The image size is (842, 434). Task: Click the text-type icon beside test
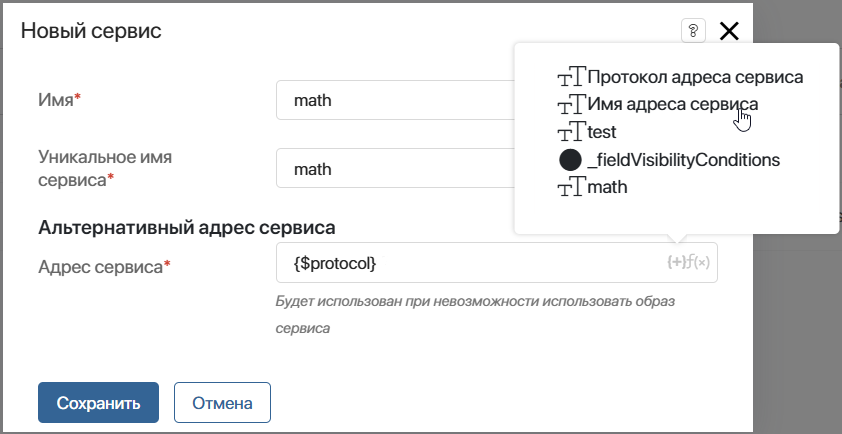click(x=571, y=132)
